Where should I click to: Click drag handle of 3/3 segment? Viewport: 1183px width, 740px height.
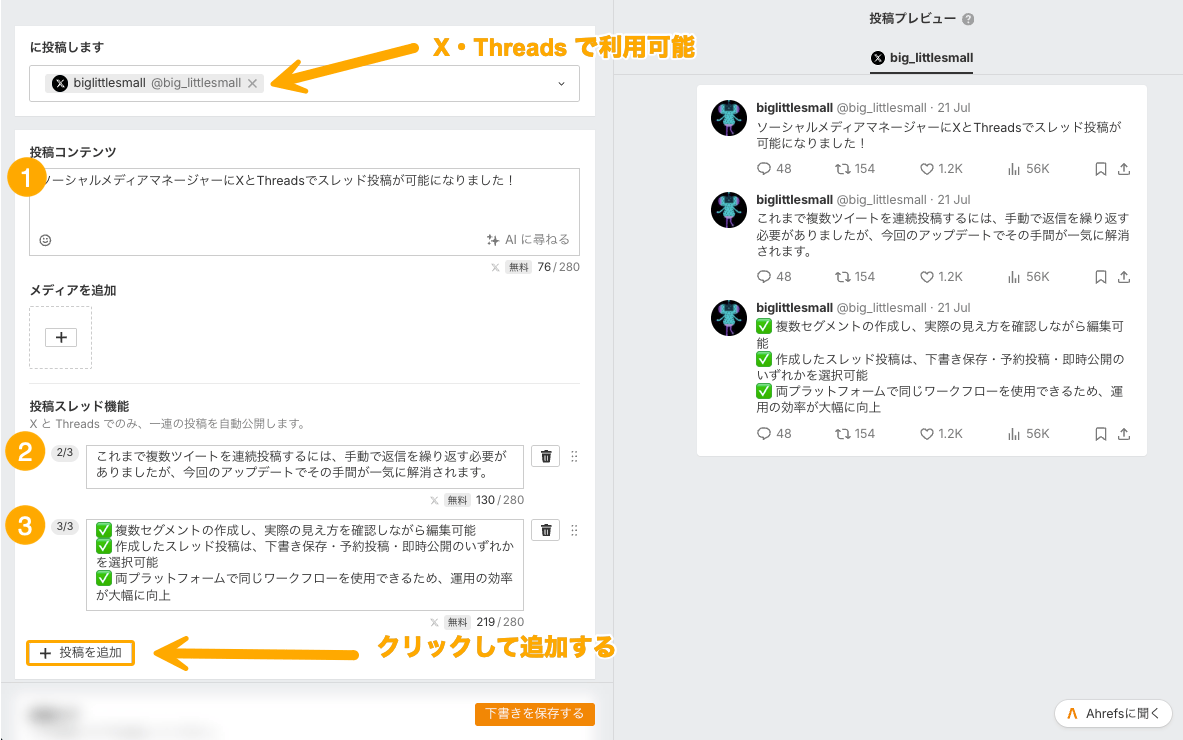574,530
